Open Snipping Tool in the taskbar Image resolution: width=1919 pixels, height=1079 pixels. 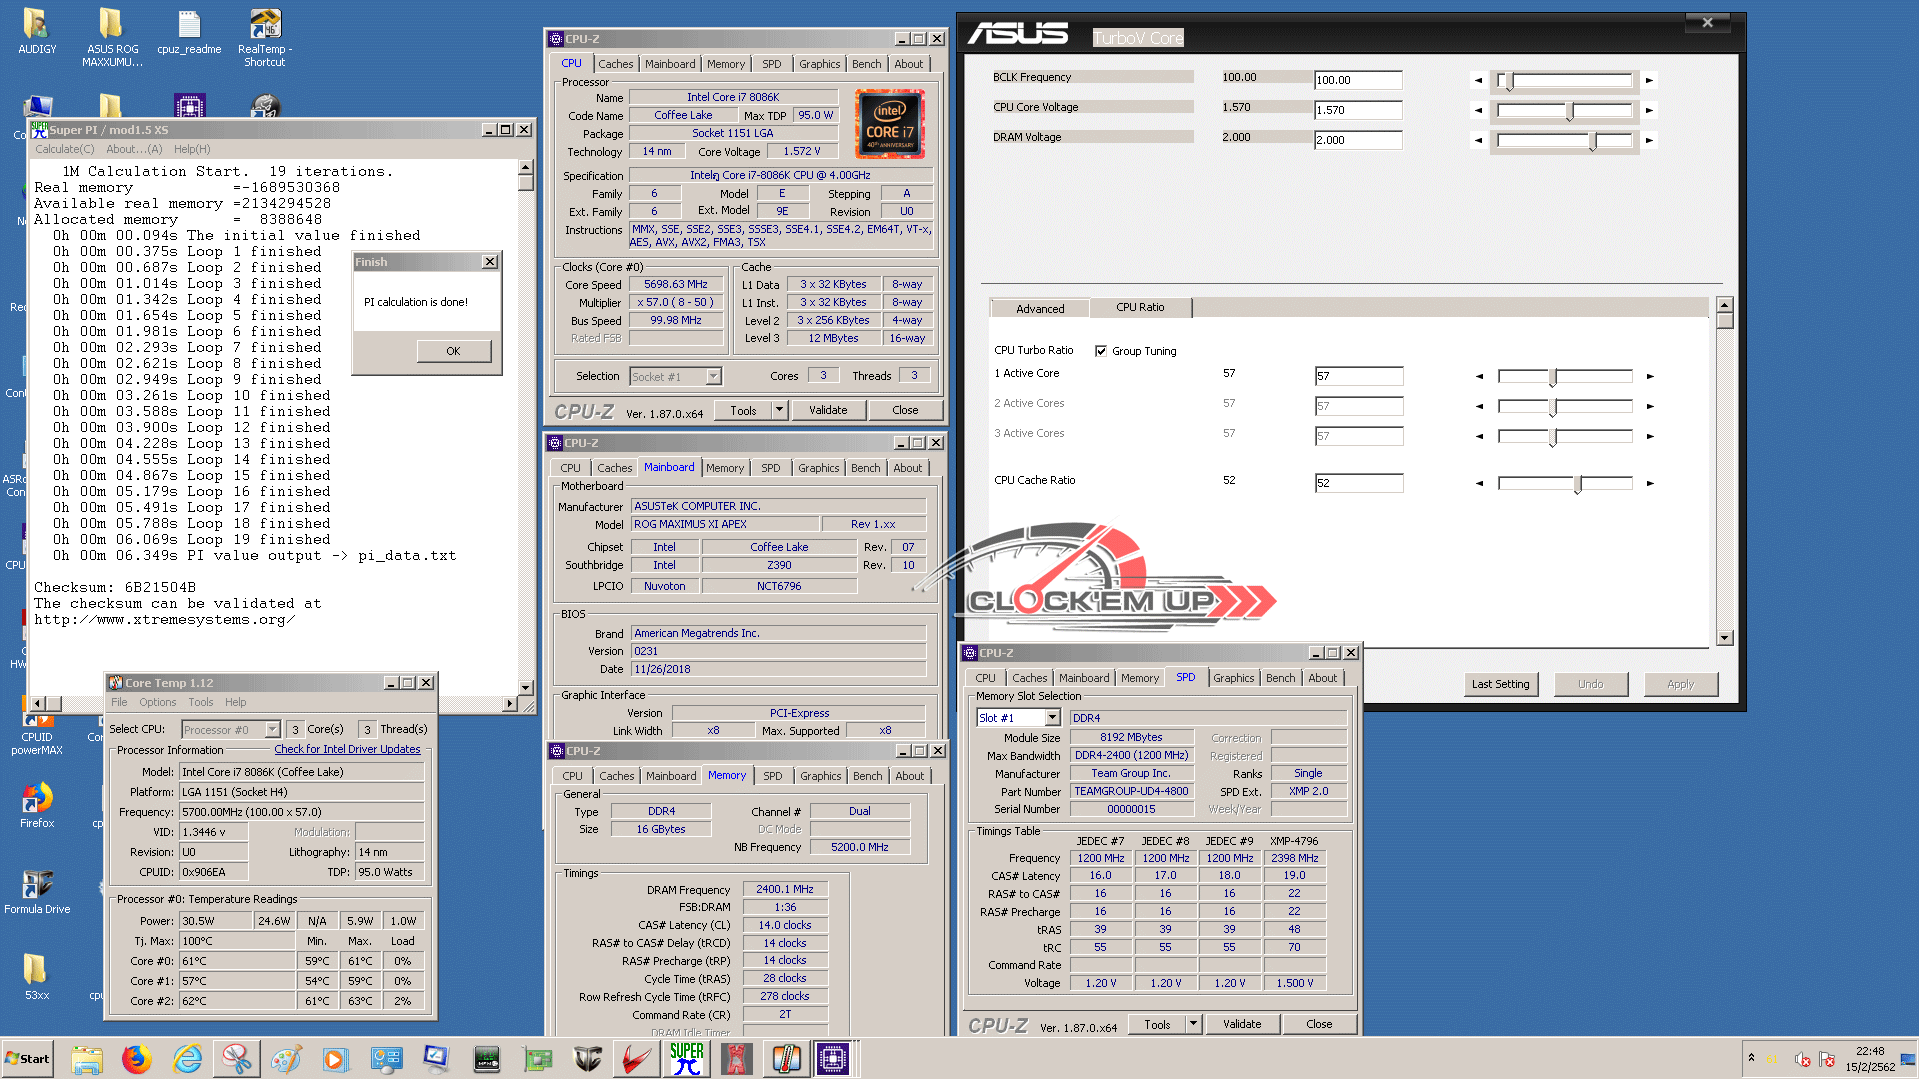pos(237,1059)
